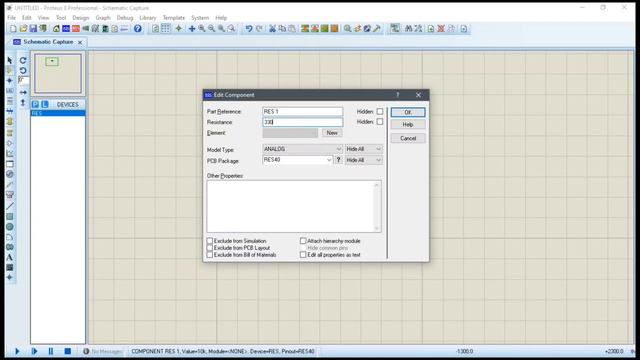The image size is (640, 360).
Task: Toggle Hidden checkbox for Resistance
Action: point(380,122)
